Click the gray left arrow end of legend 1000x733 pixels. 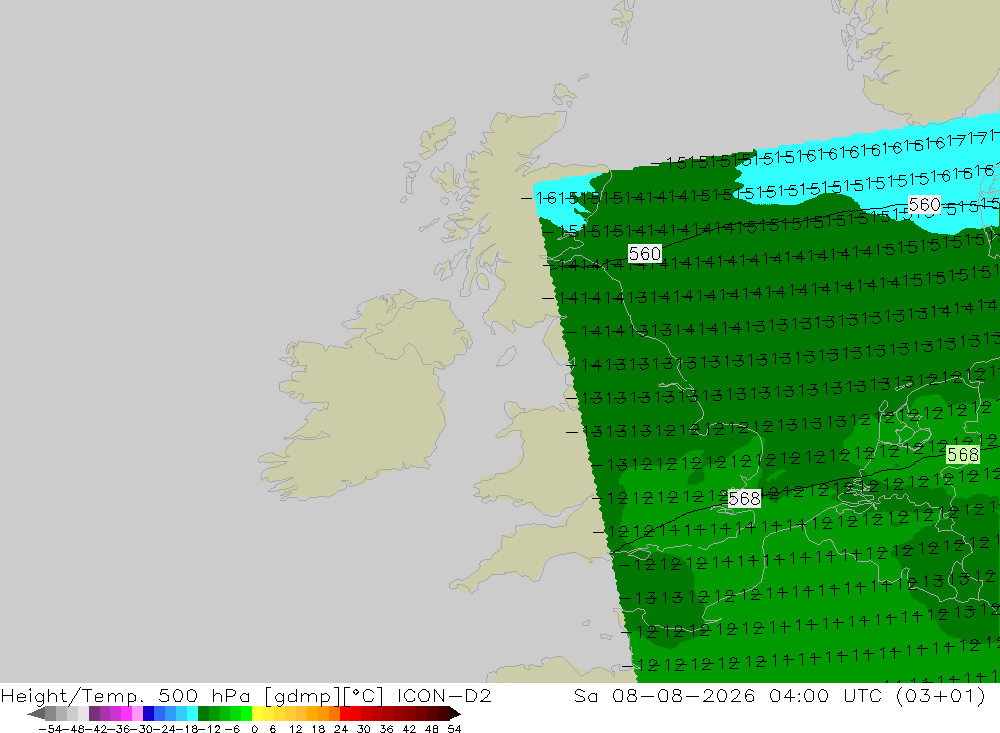pyautogui.click(x=36, y=713)
